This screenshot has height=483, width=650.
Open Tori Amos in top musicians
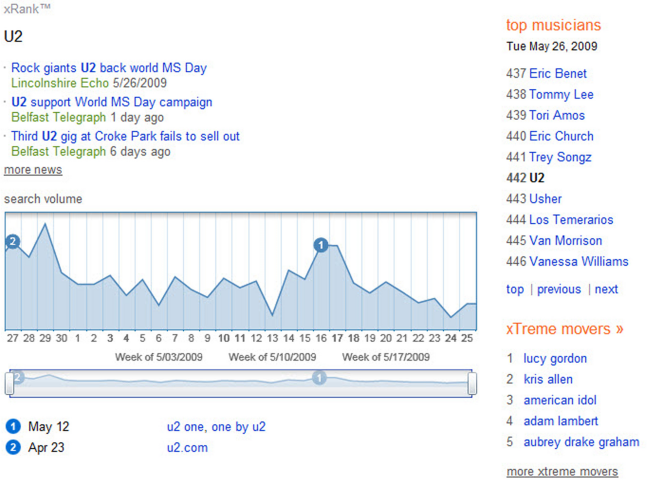pyautogui.click(x=557, y=115)
